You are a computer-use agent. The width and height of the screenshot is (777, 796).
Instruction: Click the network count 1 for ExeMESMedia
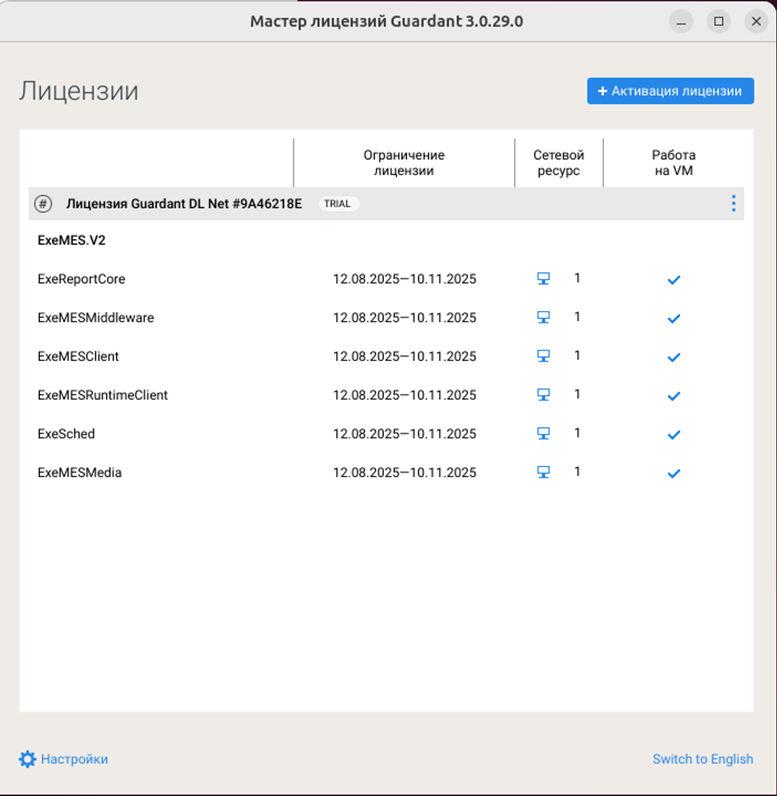tap(577, 472)
